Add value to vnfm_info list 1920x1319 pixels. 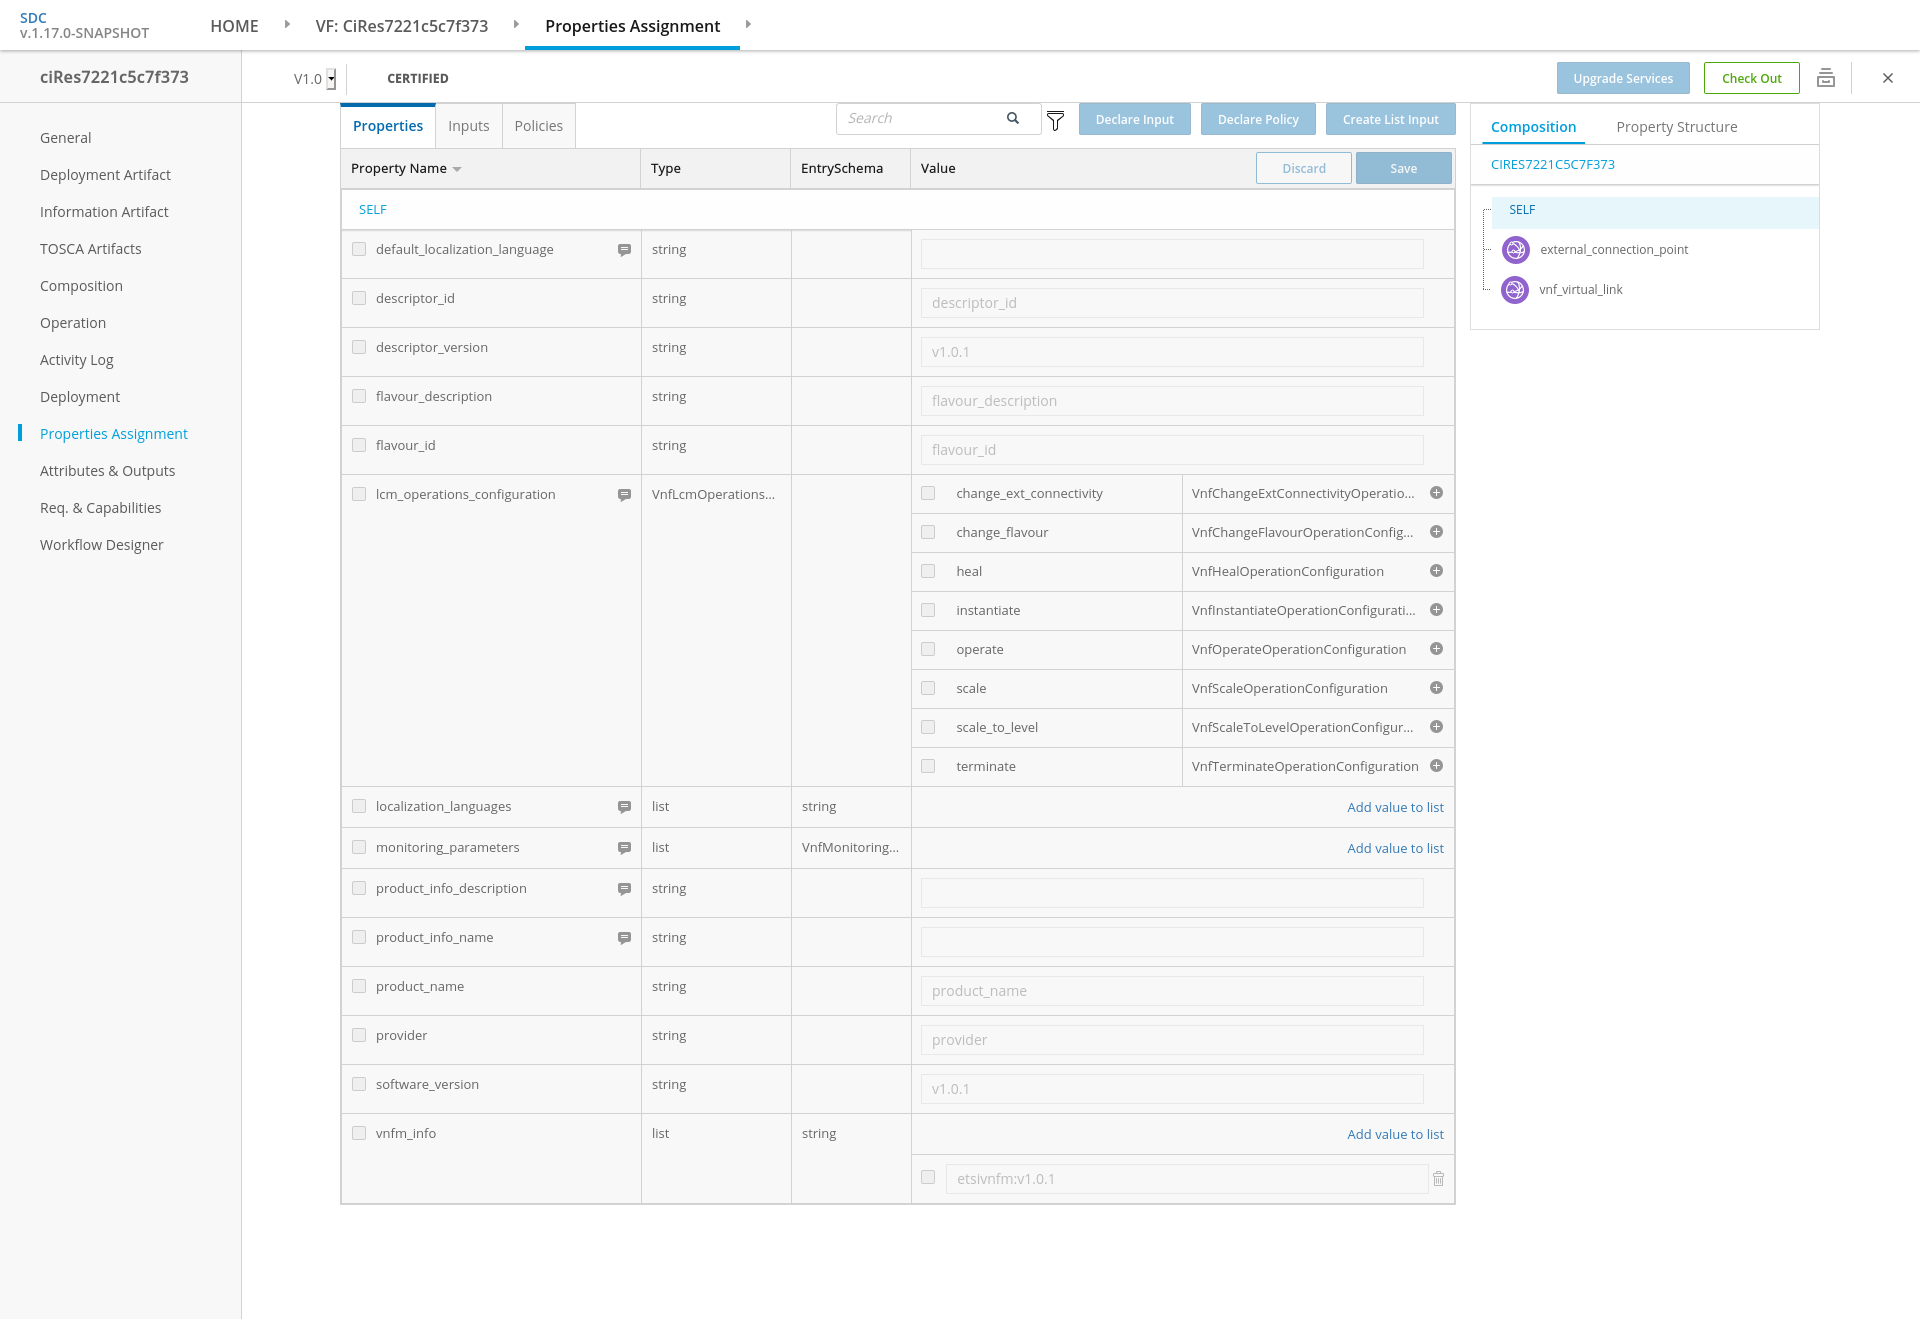1395,1135
